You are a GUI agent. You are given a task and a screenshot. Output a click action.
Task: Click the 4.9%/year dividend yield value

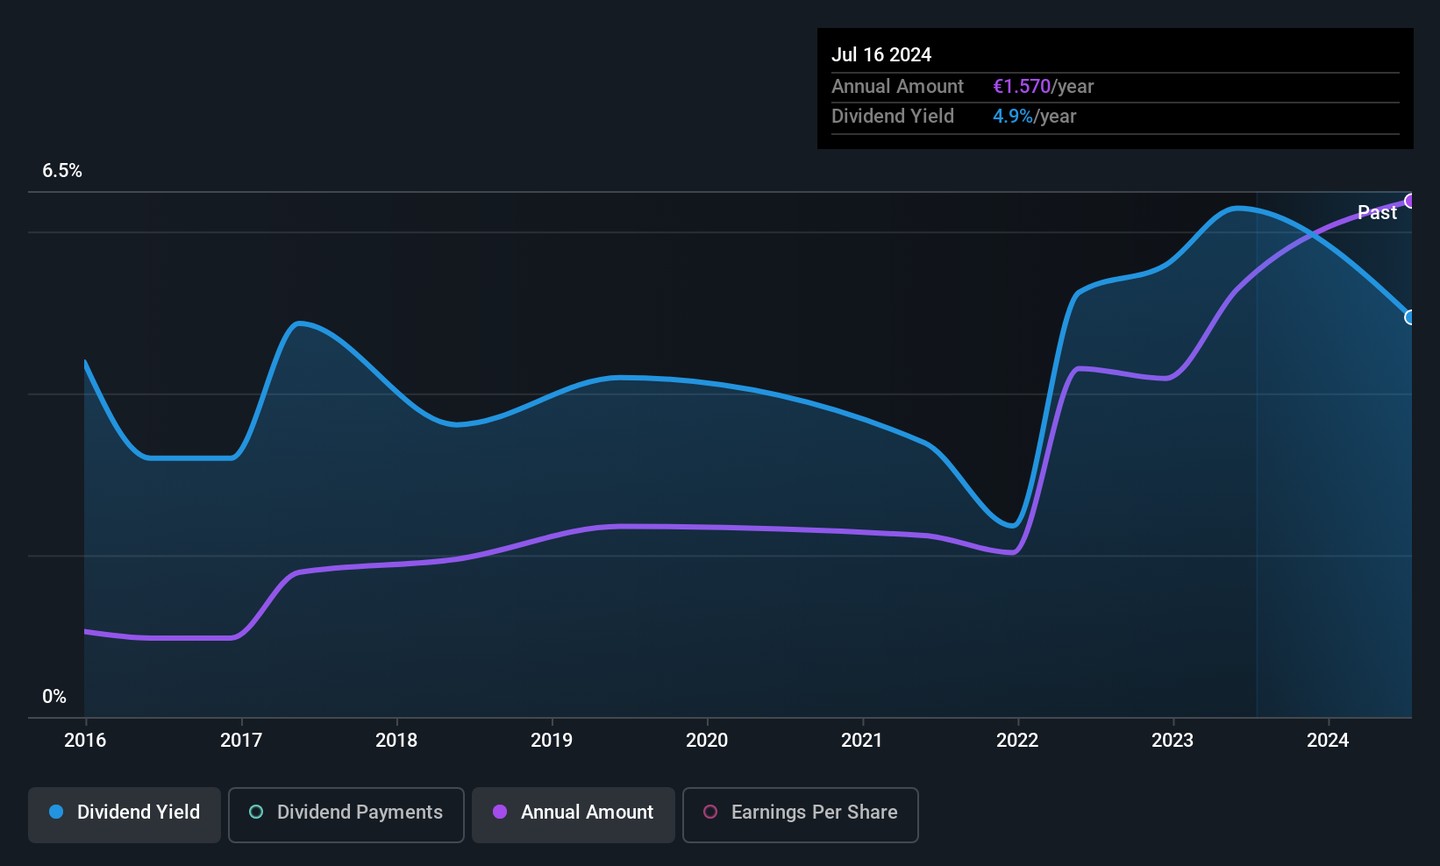1034,117
